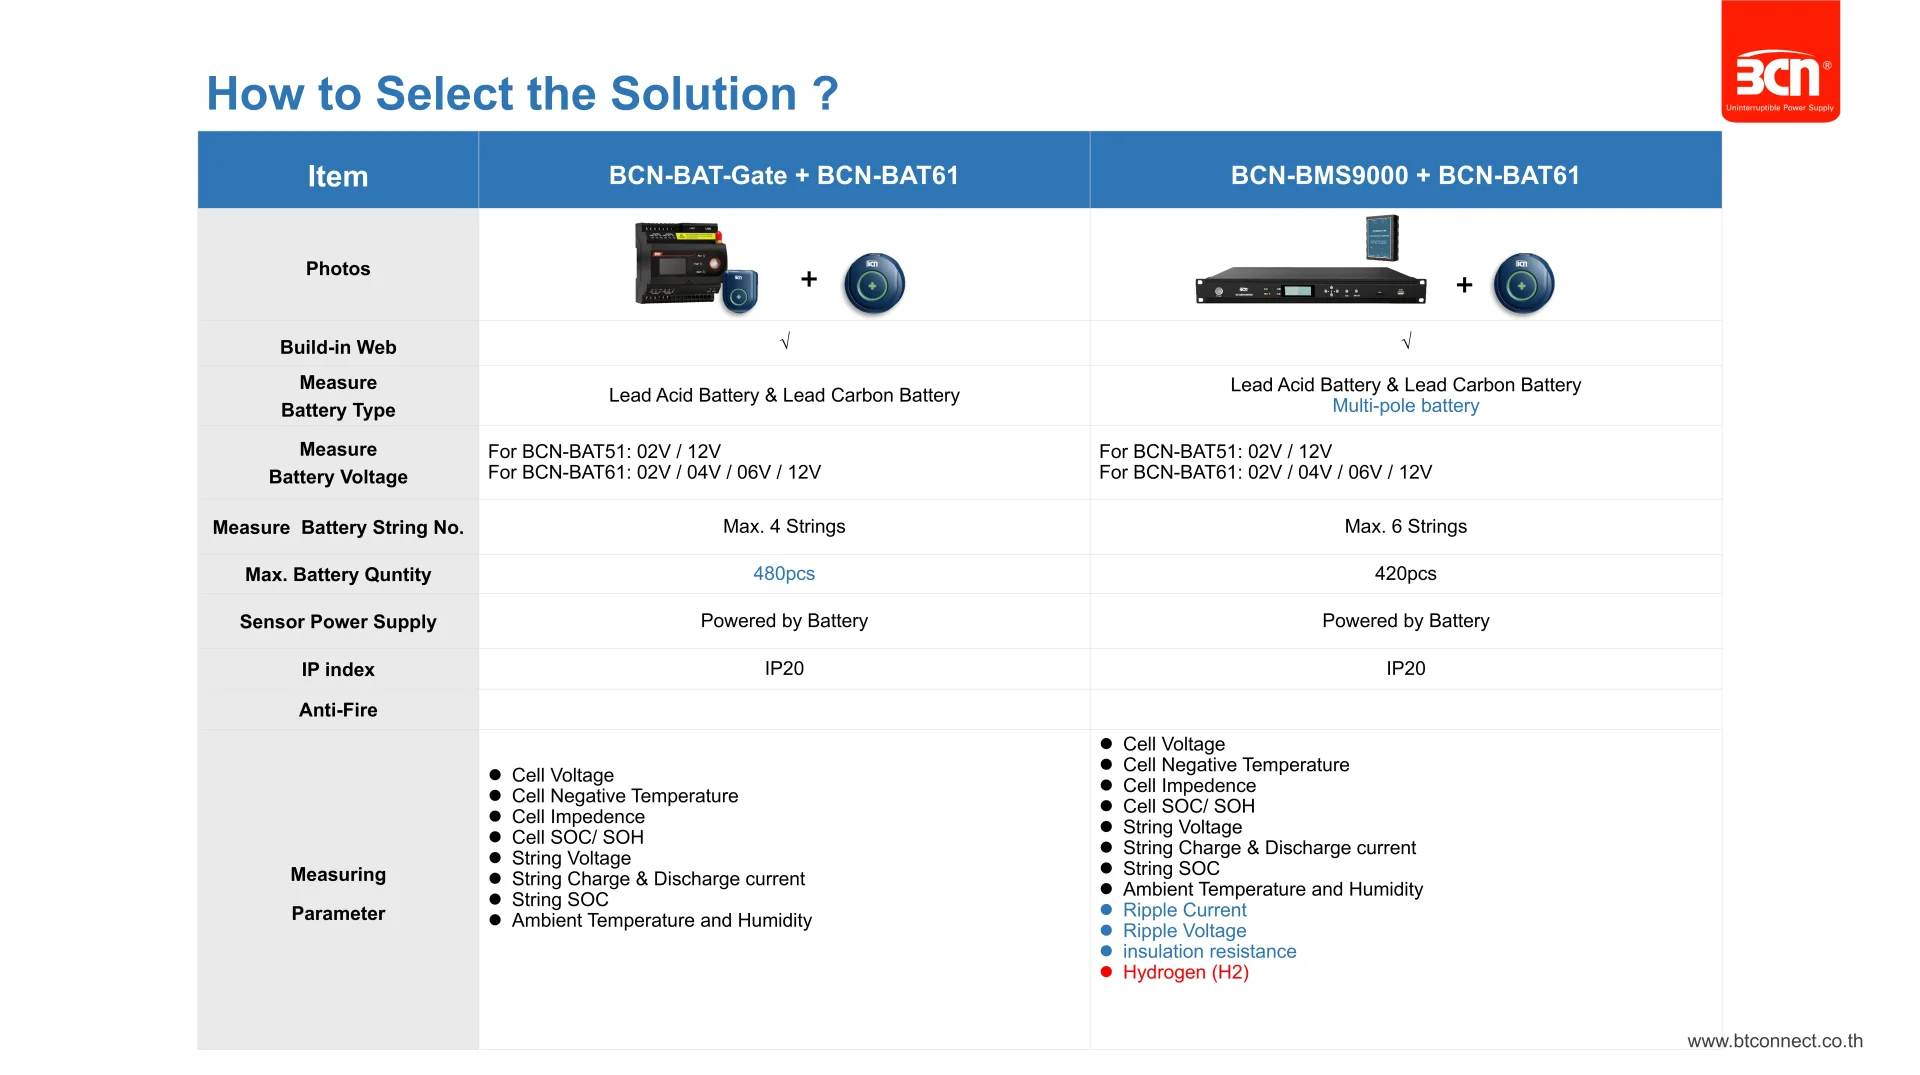Click the 'Max. Battery Quntity' label
Image resolution: width=1920 pixels, height=1075 pixels.
click(x=338, y=574)
